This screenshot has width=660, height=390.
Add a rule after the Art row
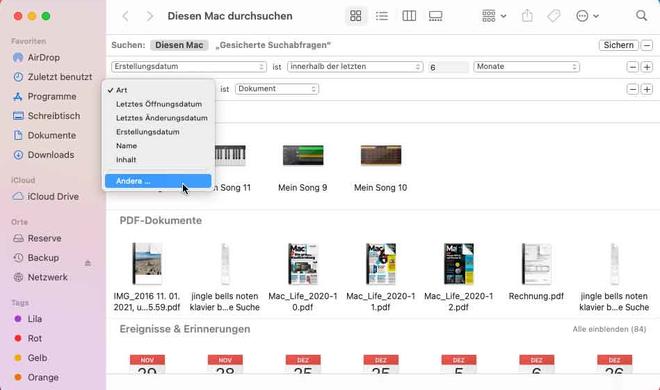[x=647, y=89]
